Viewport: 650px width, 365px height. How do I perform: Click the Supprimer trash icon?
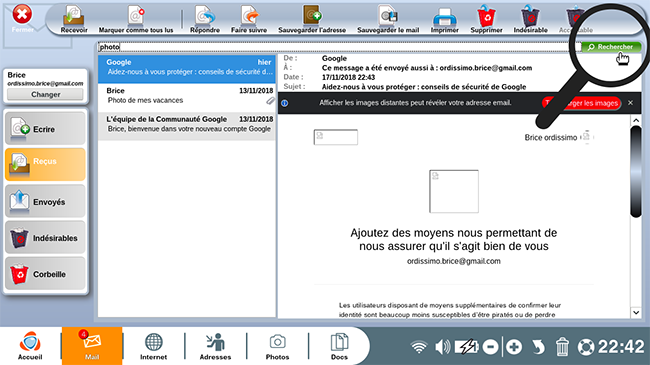click(487, 16)
